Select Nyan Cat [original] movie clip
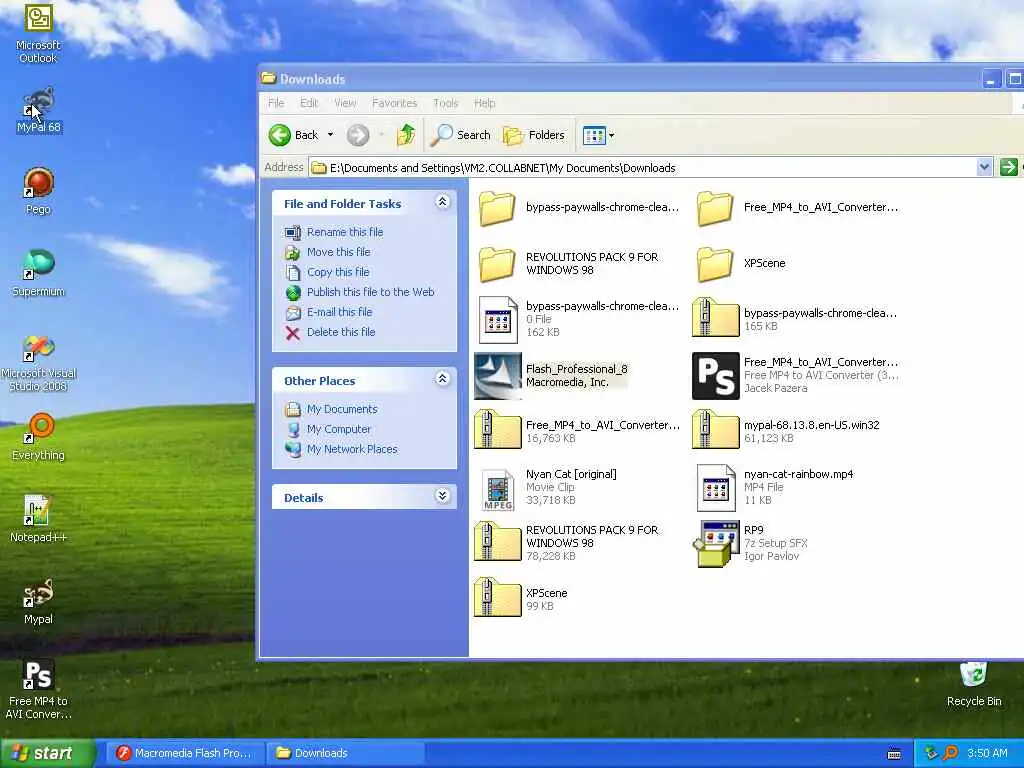Viewport: 1024px width, 768px height. point(547,488)
